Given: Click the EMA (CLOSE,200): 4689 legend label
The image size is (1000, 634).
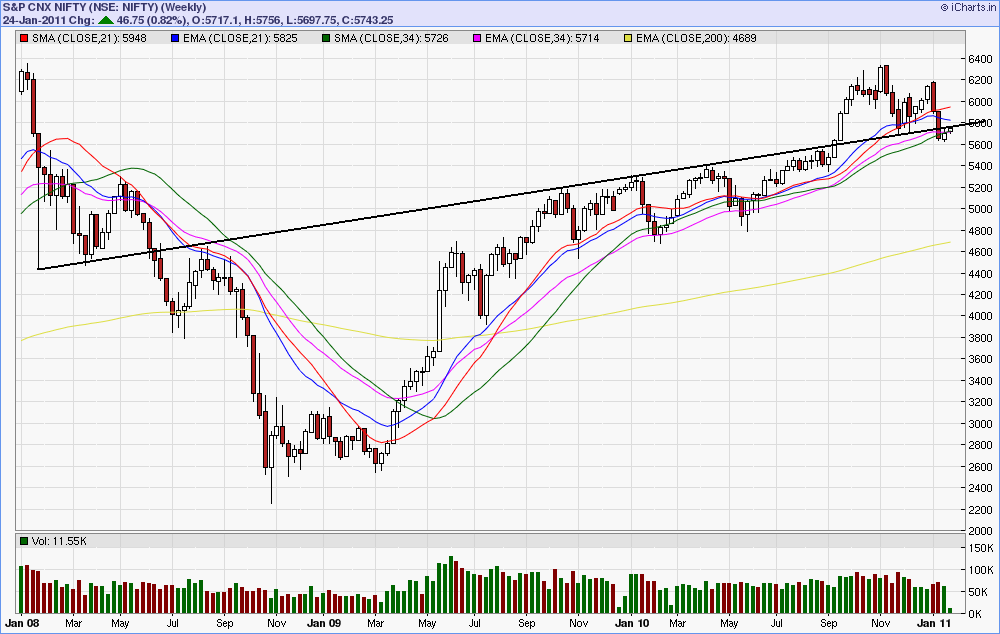Looking at the screenshot, I should coord(696,38).
